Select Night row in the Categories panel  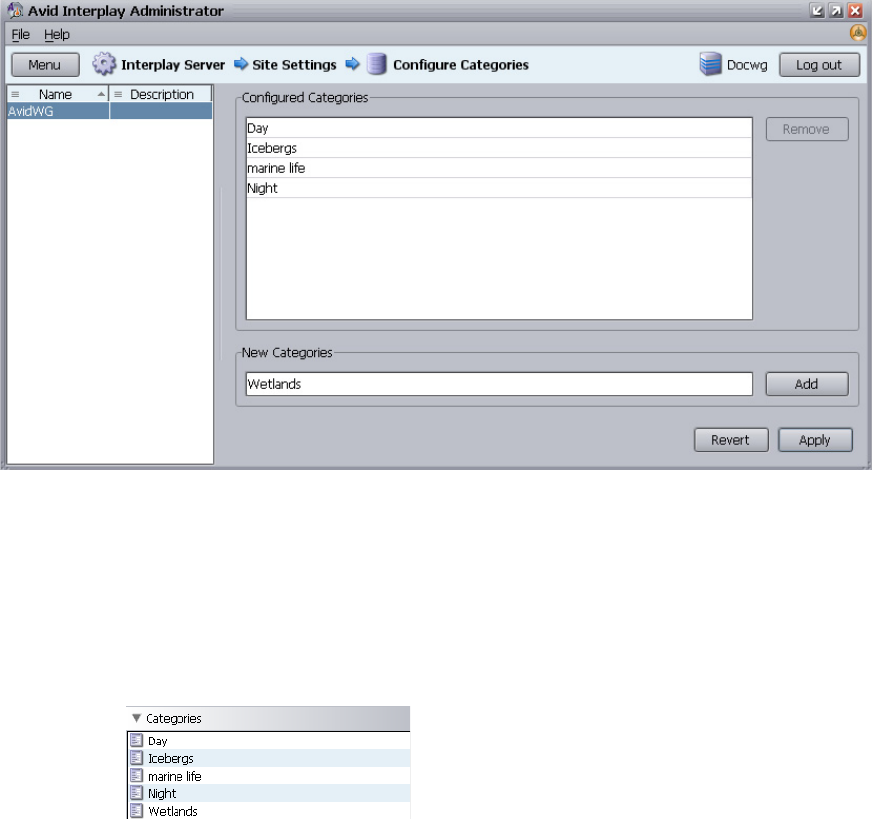click(x=269, y=793)
